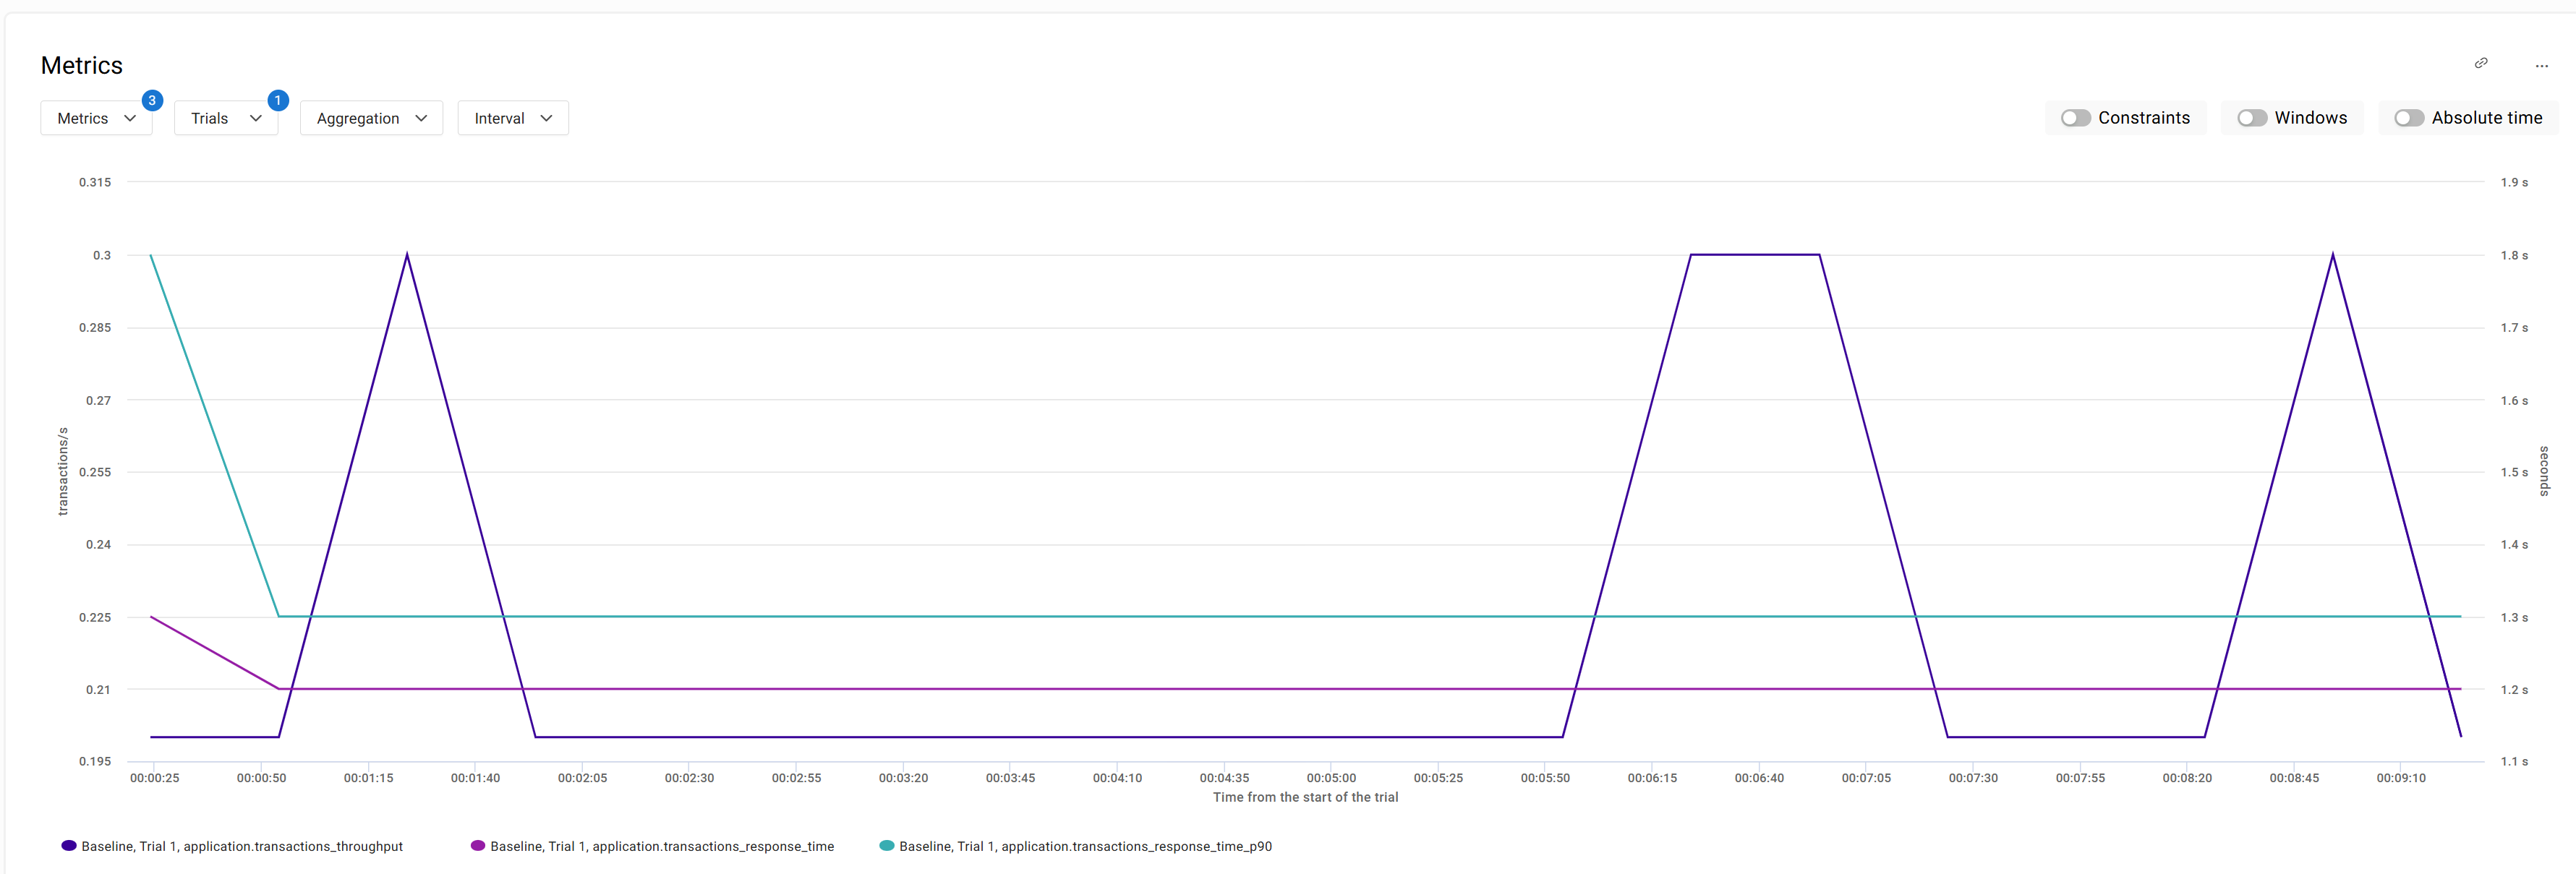Viewport: 2576px width, 874px height.
Task: Click the 00:05:00 time axis label
Action: pyautogui.click(x=1331, y=778)
